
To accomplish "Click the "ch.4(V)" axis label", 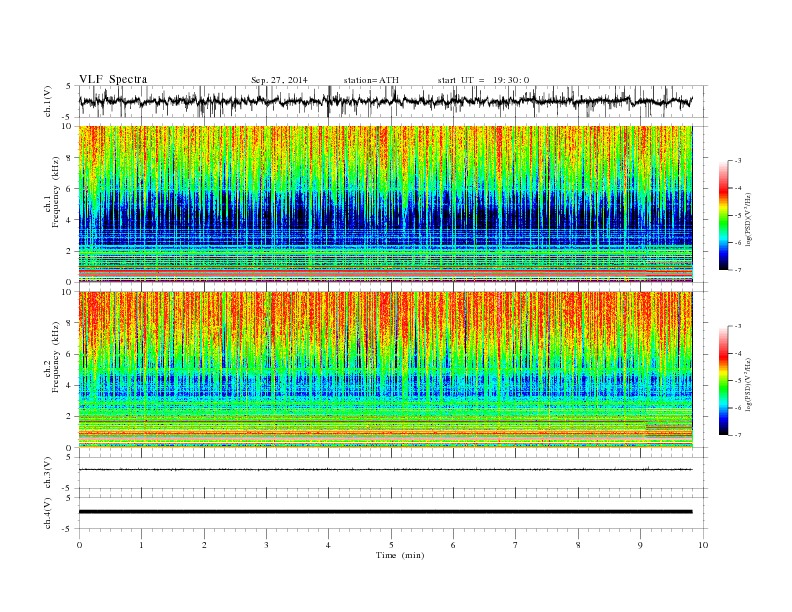I will [x=48, y=513].
